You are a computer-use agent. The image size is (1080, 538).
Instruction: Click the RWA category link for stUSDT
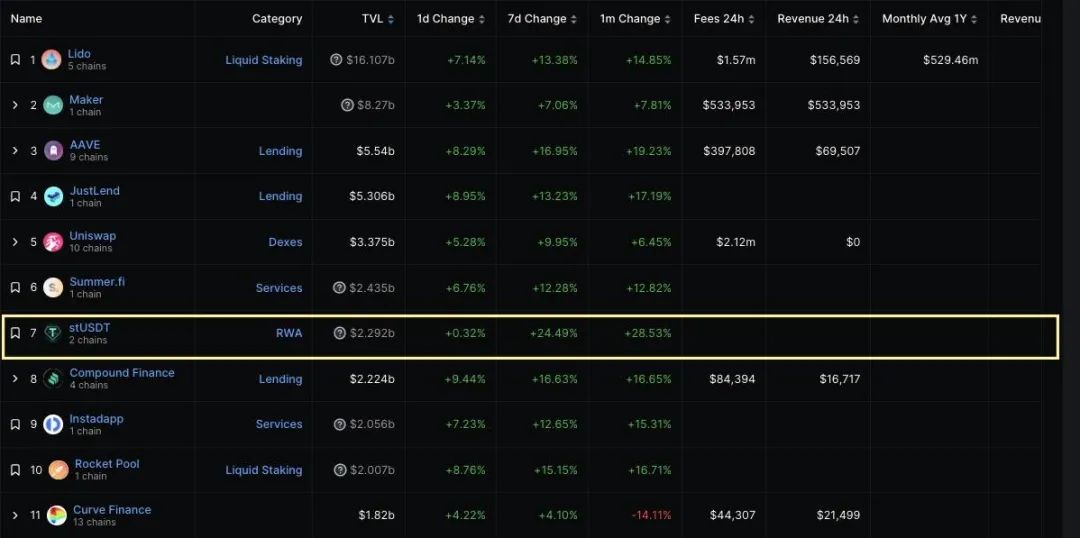coord(289,333)
